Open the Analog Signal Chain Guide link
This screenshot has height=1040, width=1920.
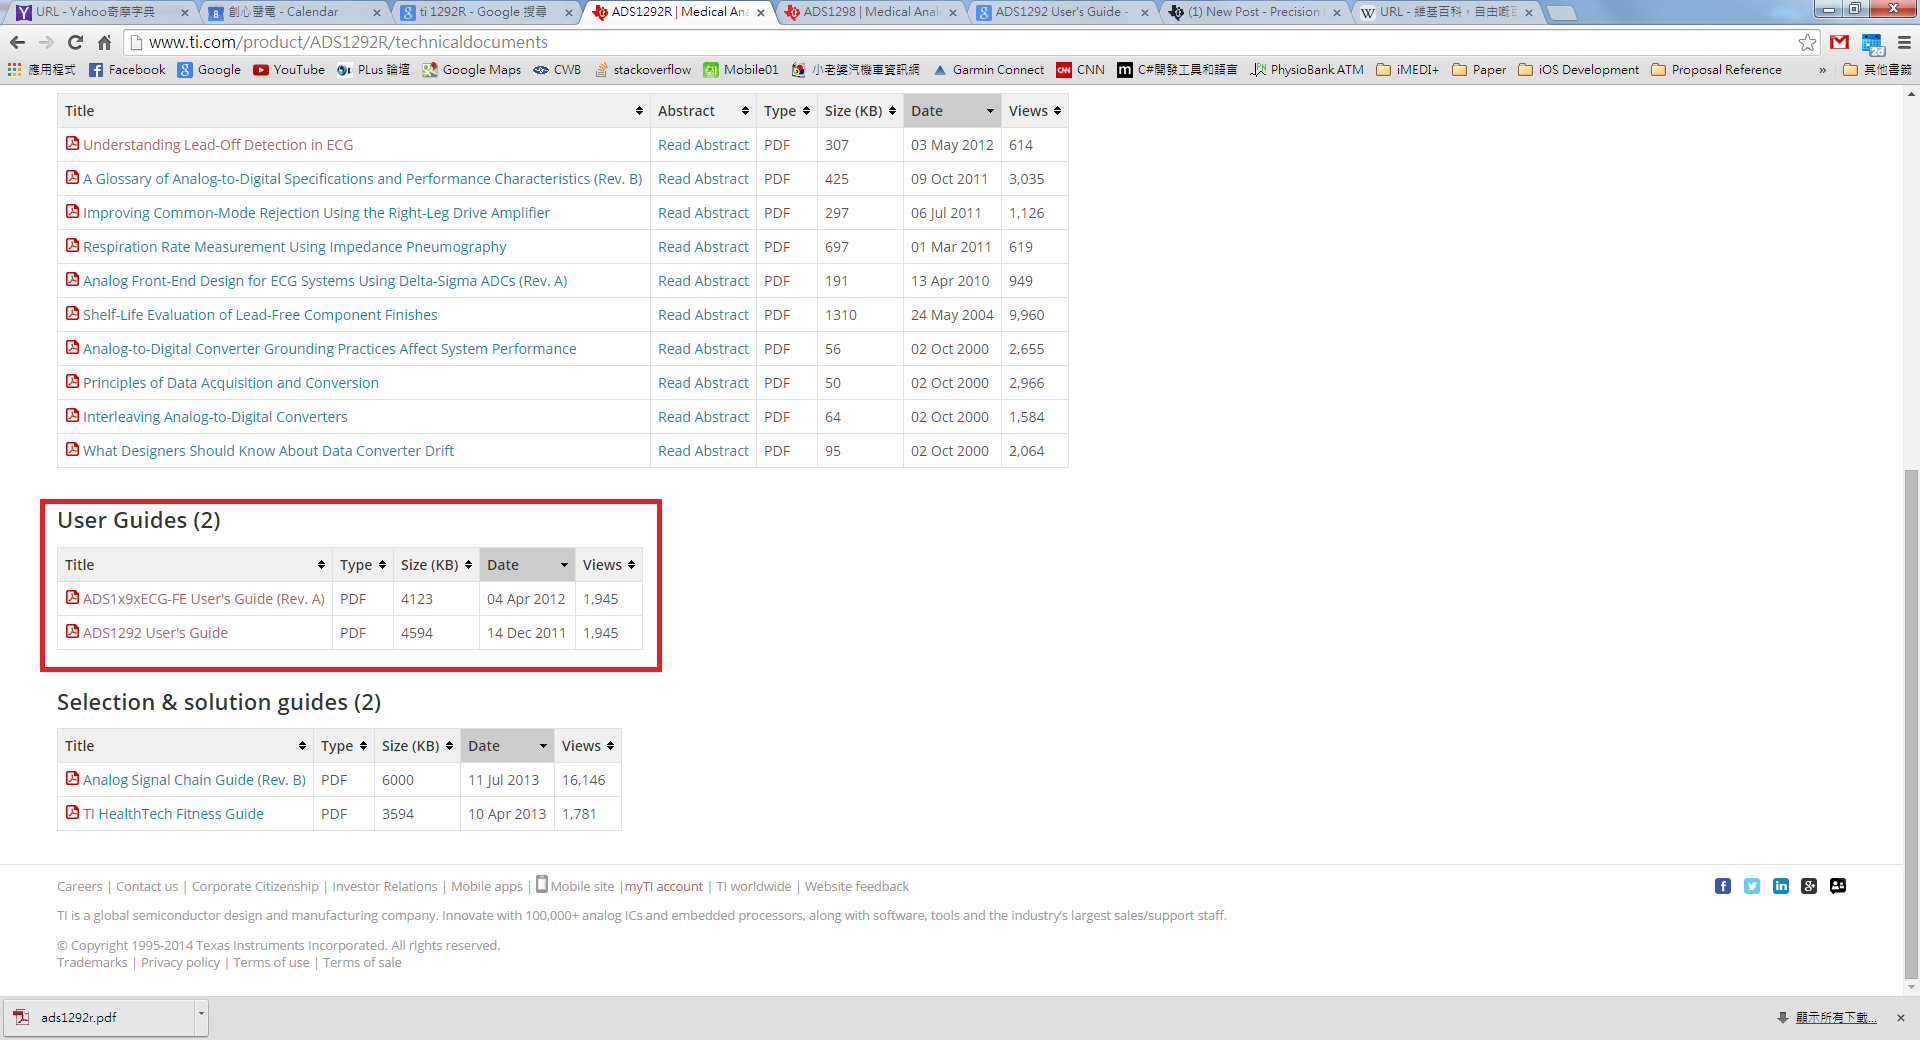(193, 779)
